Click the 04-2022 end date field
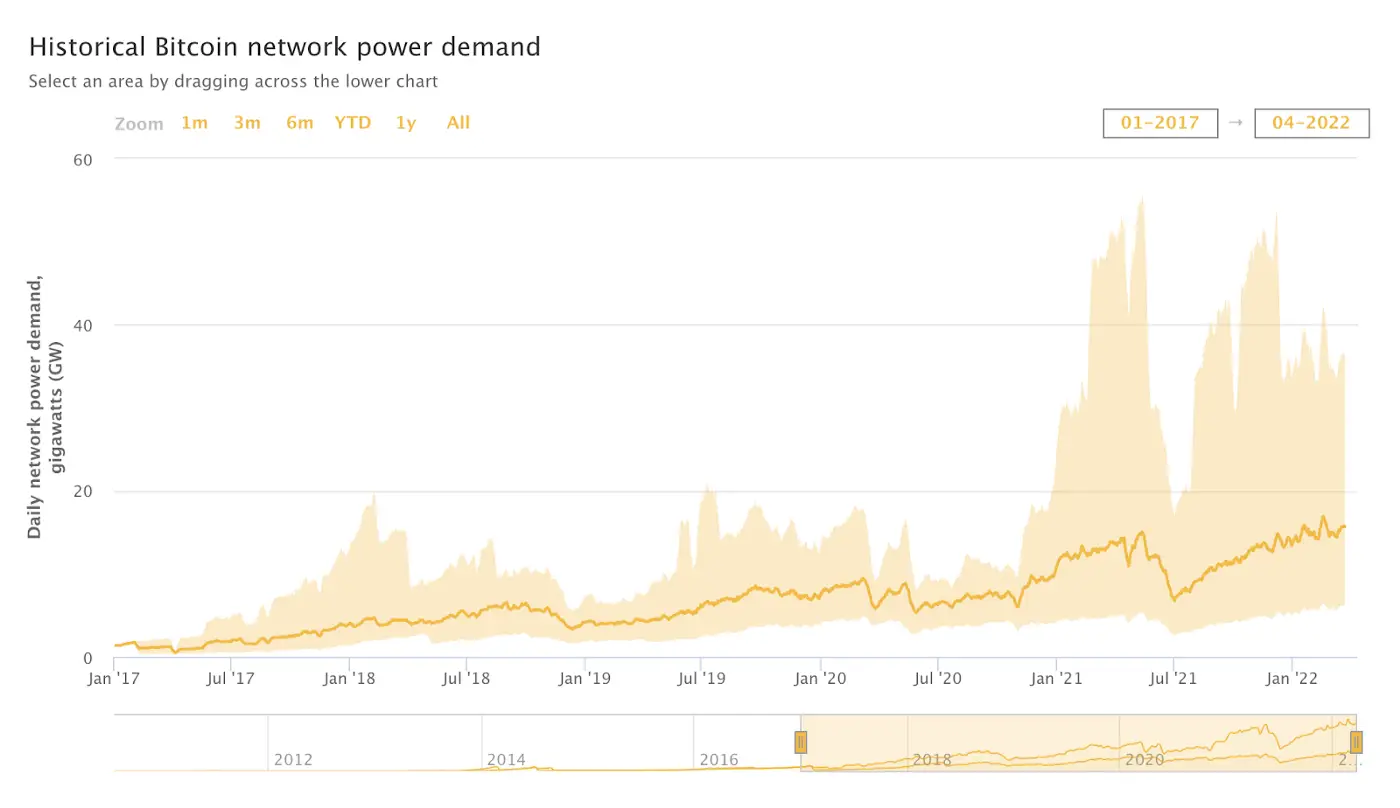 click(1311, 123)
